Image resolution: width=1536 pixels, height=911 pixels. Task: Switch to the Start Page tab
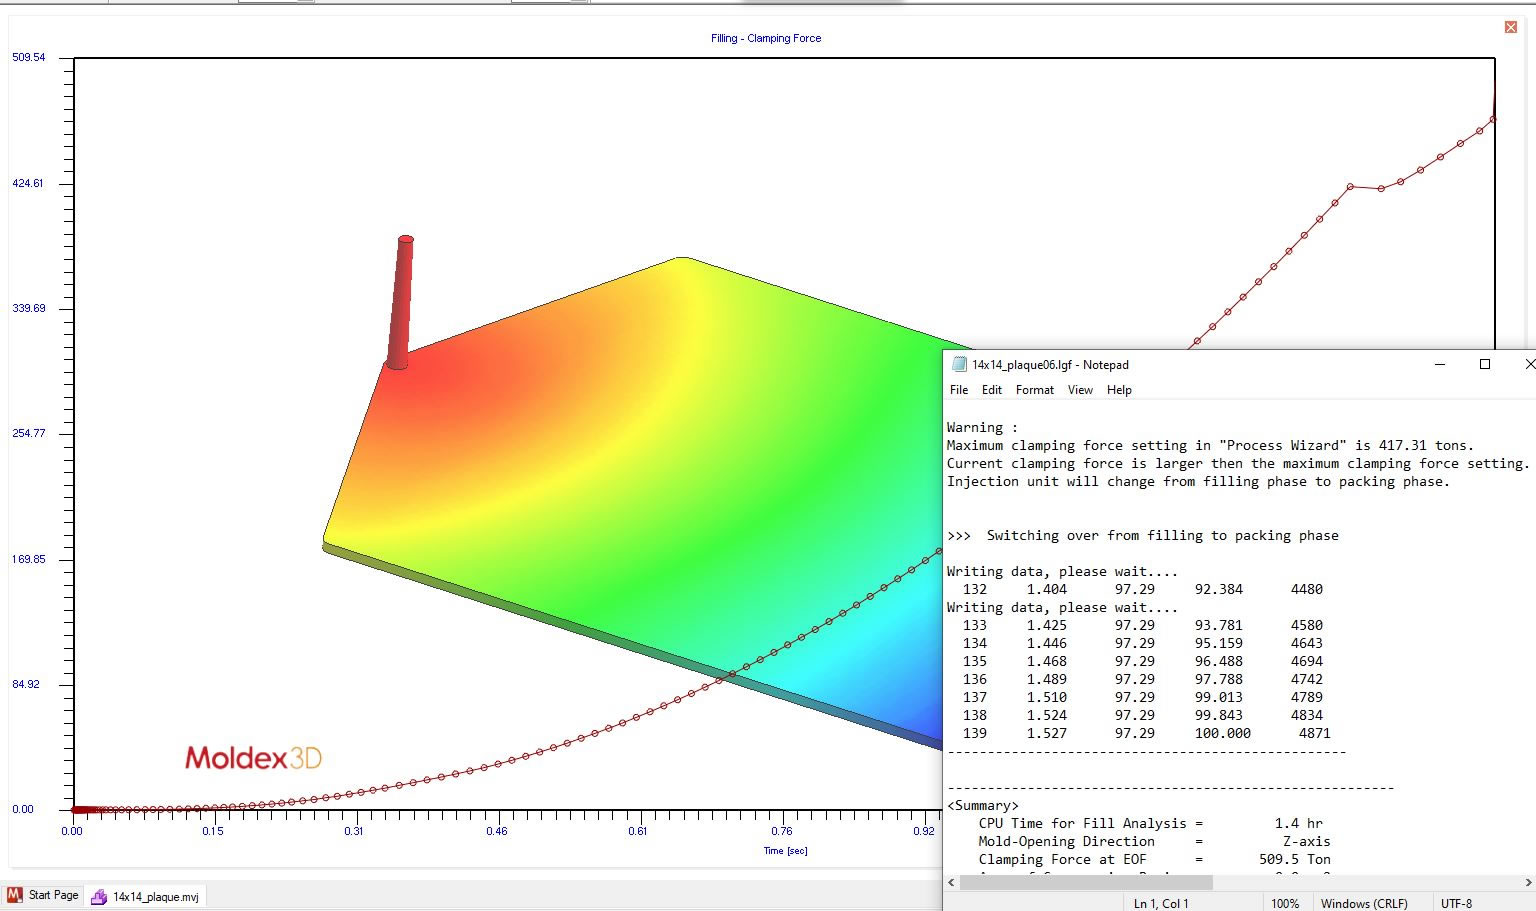(55, 895)
